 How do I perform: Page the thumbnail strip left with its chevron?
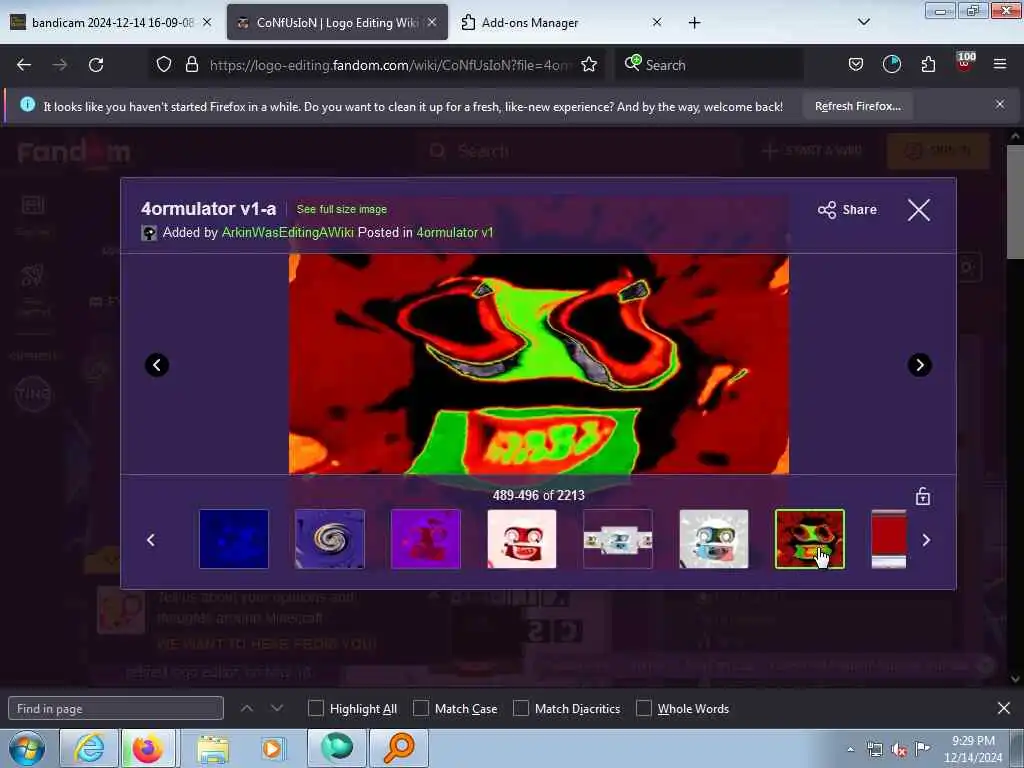(151, 540)
